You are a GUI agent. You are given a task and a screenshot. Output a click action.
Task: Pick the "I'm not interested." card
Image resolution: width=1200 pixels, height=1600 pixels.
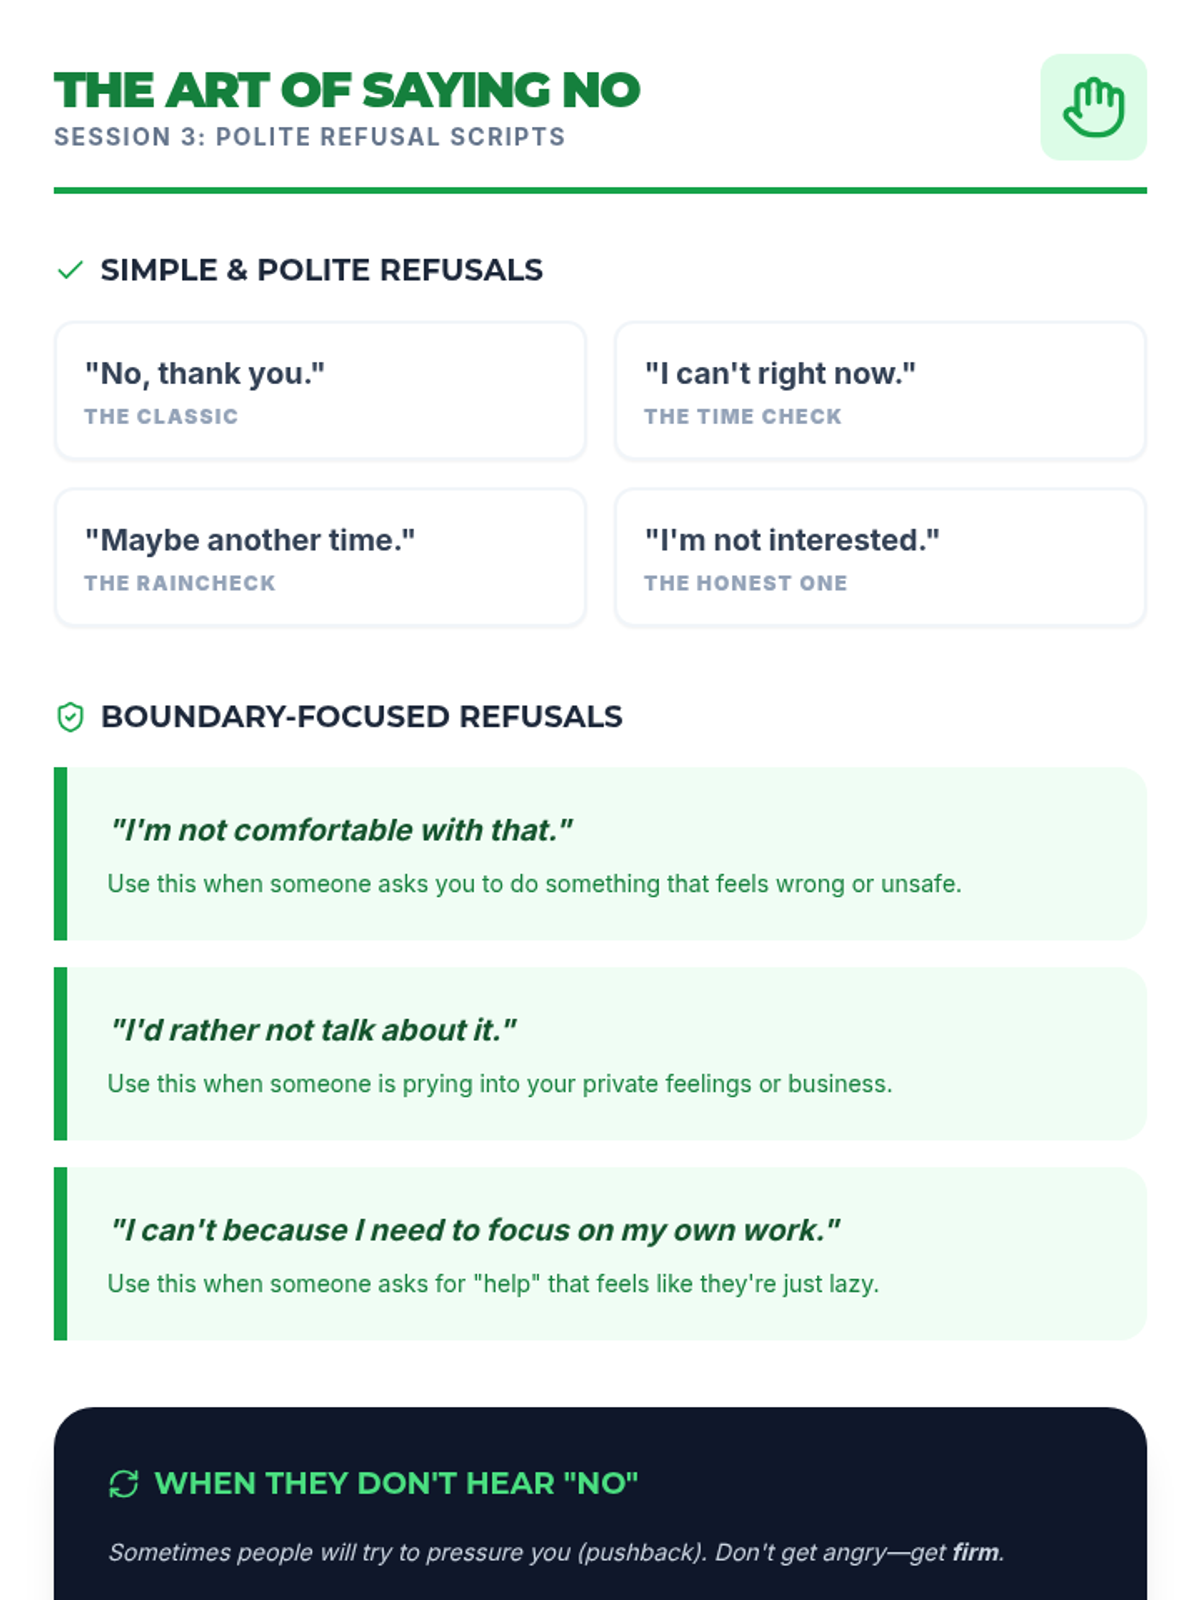(x=880, y=558)
